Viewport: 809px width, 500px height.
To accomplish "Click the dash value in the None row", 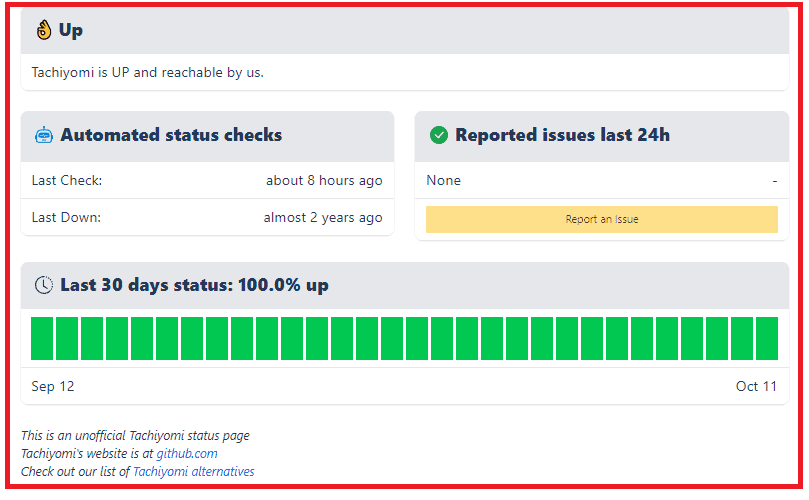I will [774, 181].
